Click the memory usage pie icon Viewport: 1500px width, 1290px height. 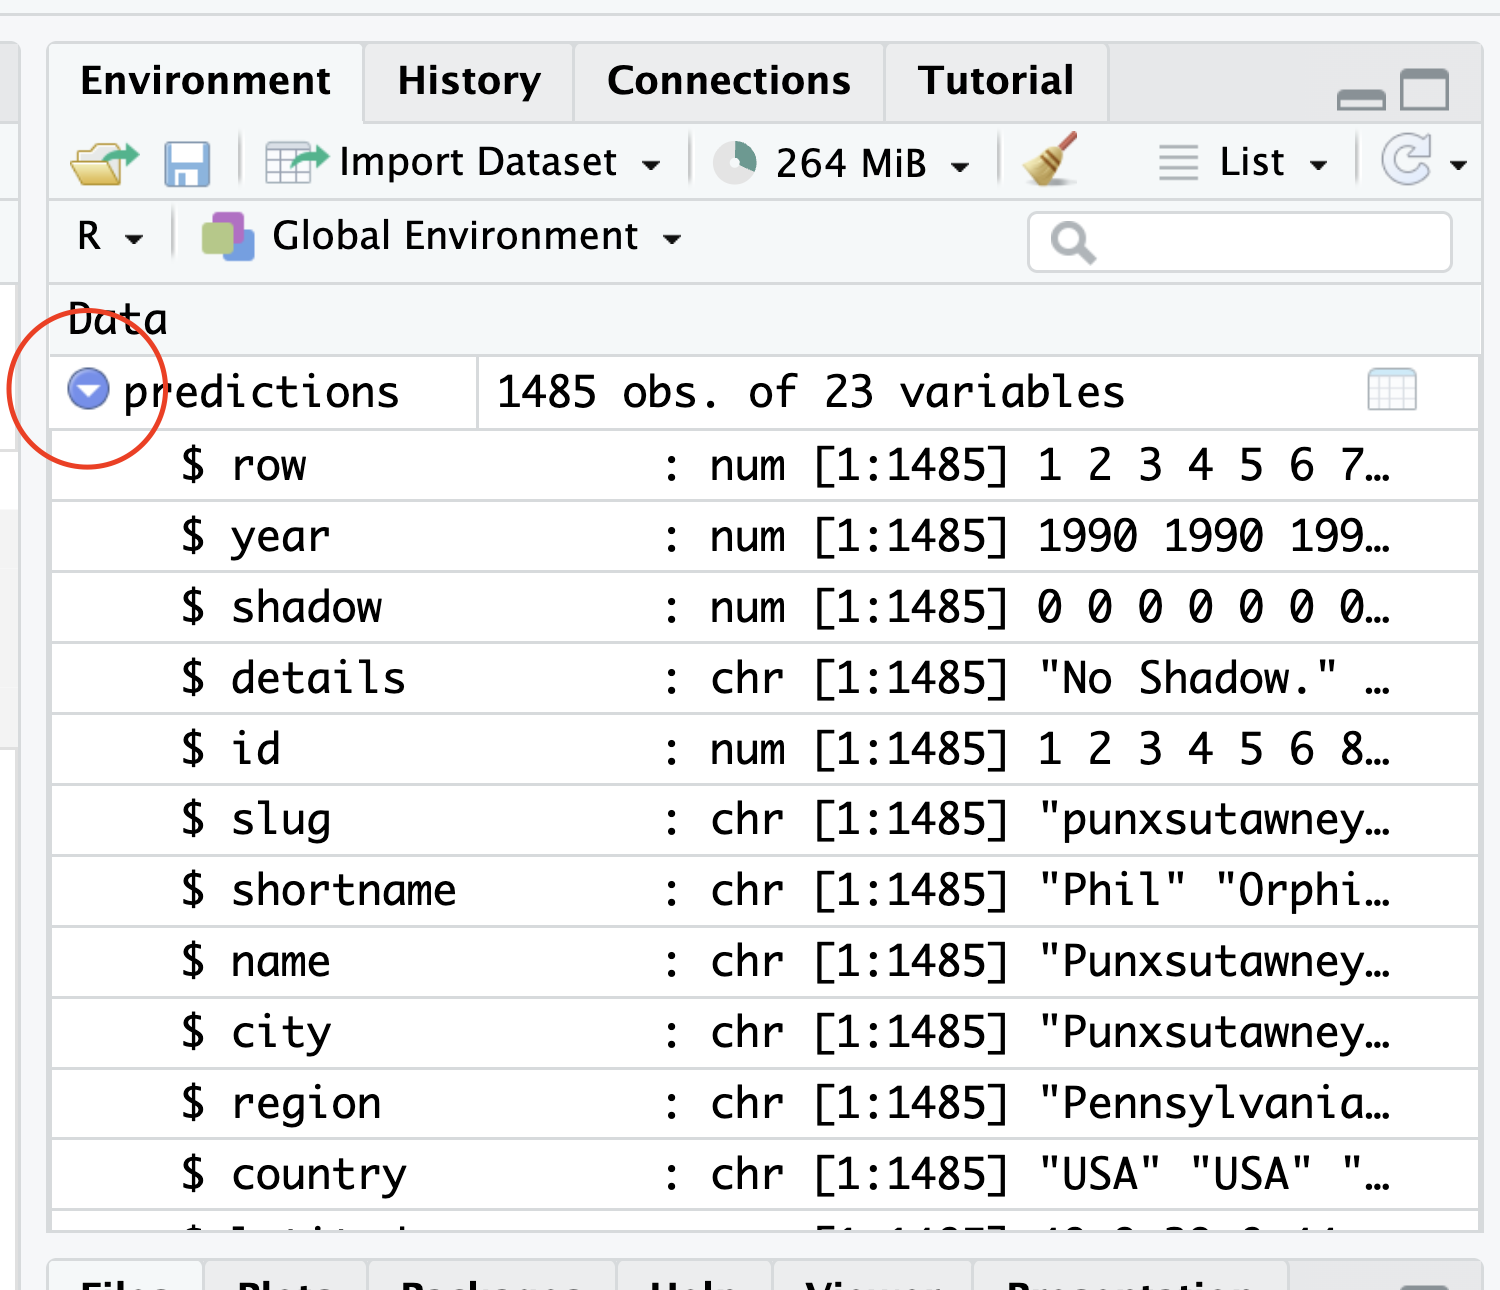[x=735, y=162]
